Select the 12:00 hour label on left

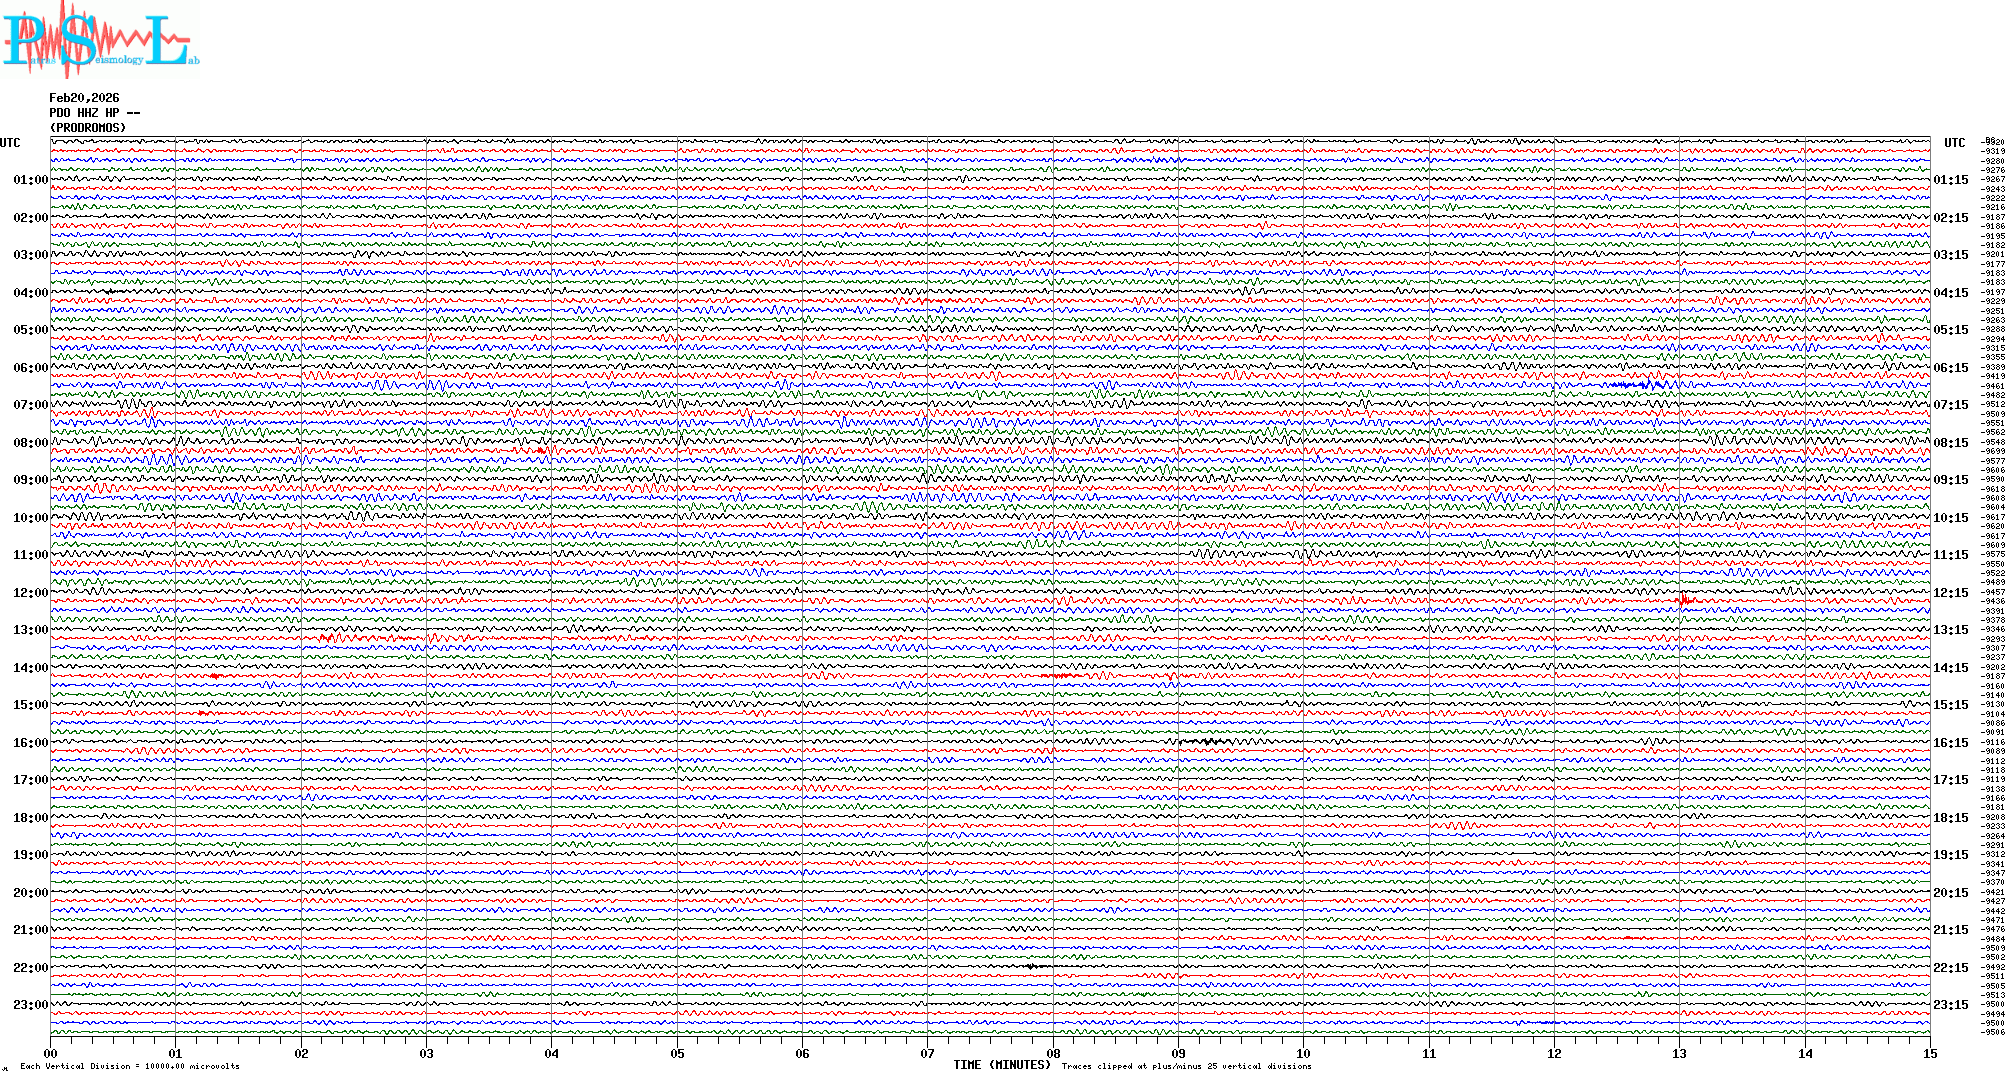[x=30, y=593]
